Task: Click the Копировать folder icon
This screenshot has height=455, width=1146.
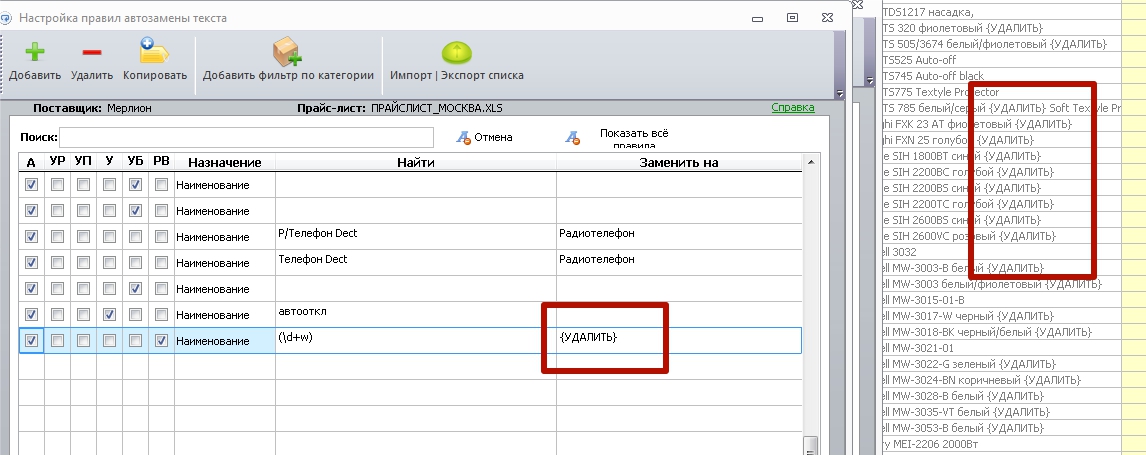Action: click(154, 51)
